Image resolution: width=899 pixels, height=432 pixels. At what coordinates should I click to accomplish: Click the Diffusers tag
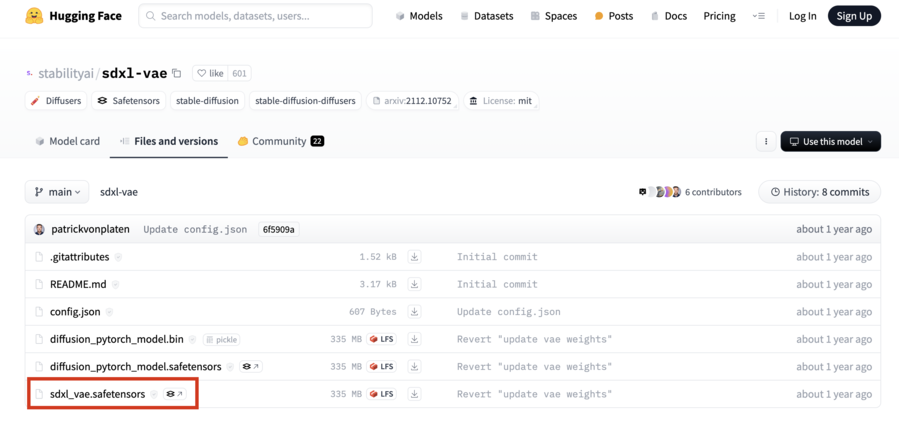click(x=56, y=101)
